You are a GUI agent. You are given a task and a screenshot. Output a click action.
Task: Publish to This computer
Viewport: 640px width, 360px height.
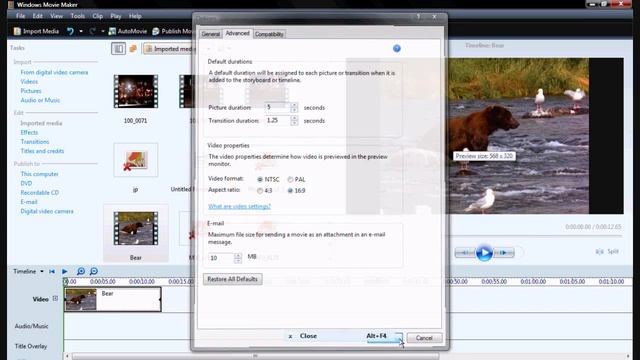39,174
